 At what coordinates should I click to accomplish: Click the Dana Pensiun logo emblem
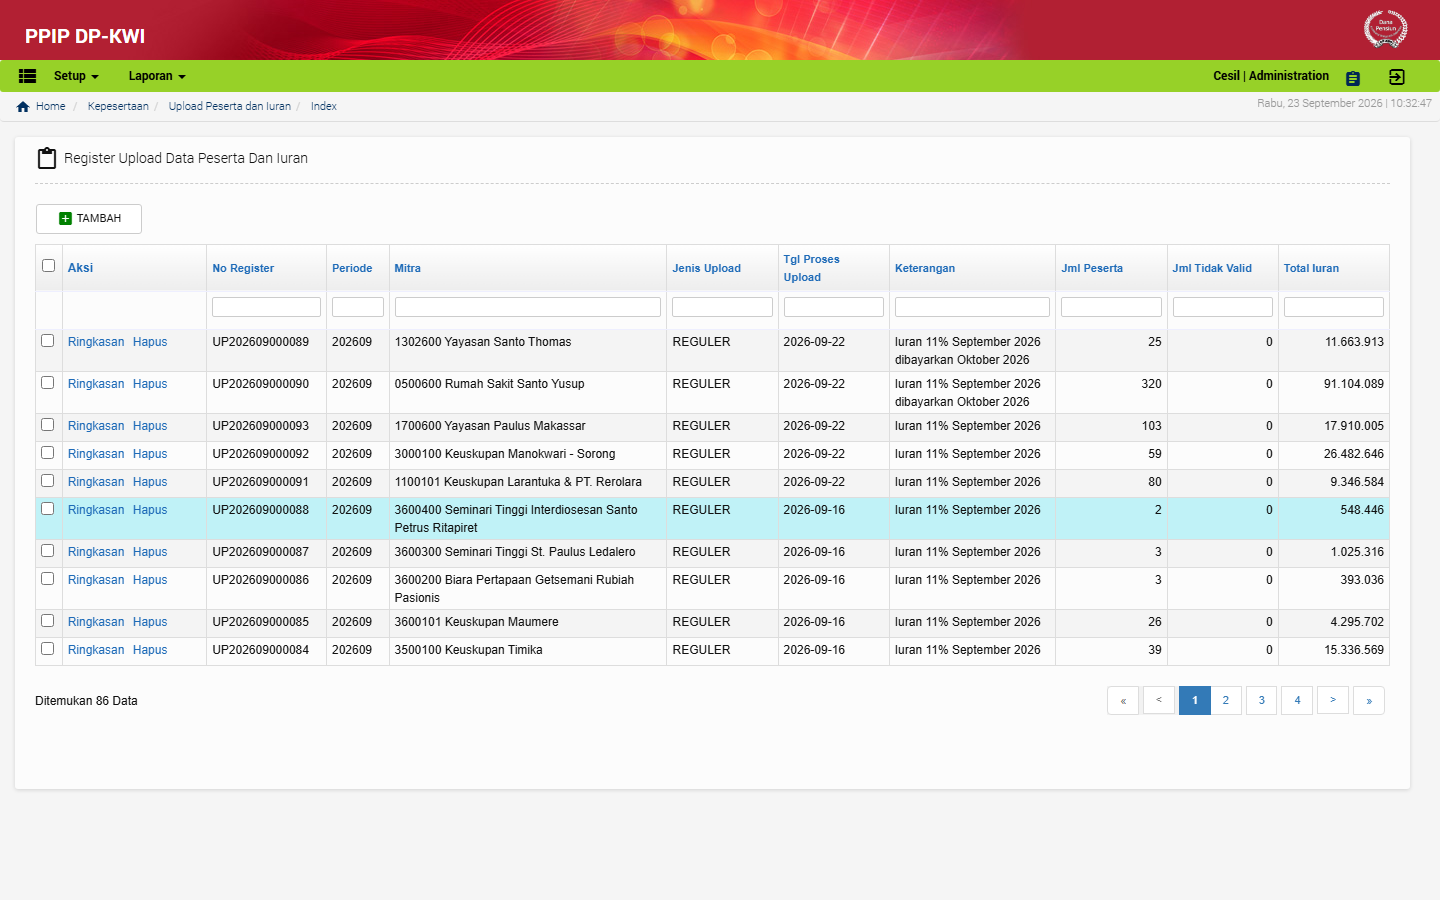(x=1385, y=29)
